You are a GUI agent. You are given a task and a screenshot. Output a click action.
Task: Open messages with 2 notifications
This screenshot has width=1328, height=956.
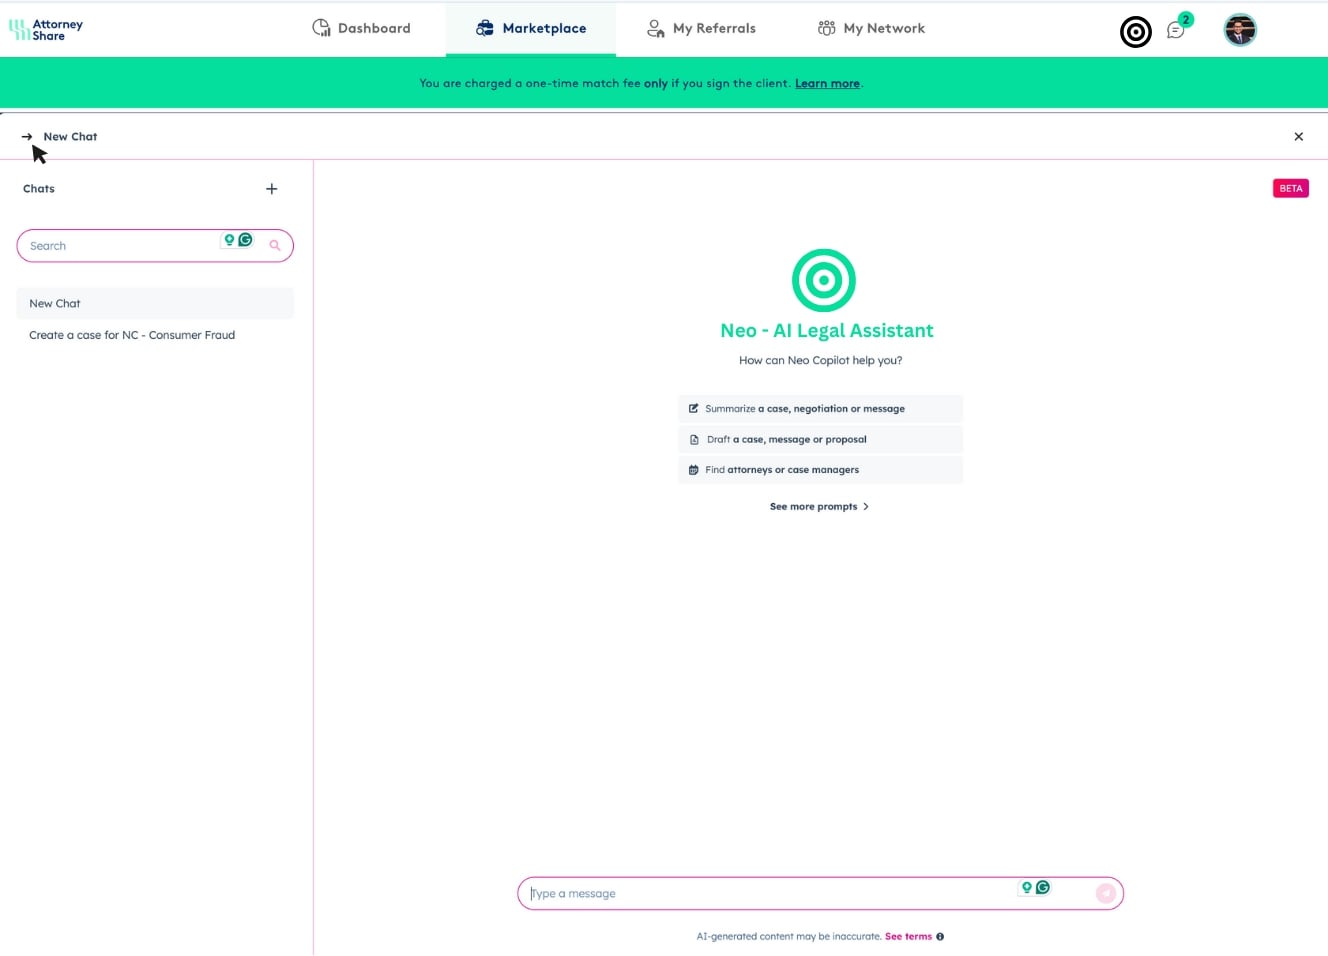tap(1176, 30)
